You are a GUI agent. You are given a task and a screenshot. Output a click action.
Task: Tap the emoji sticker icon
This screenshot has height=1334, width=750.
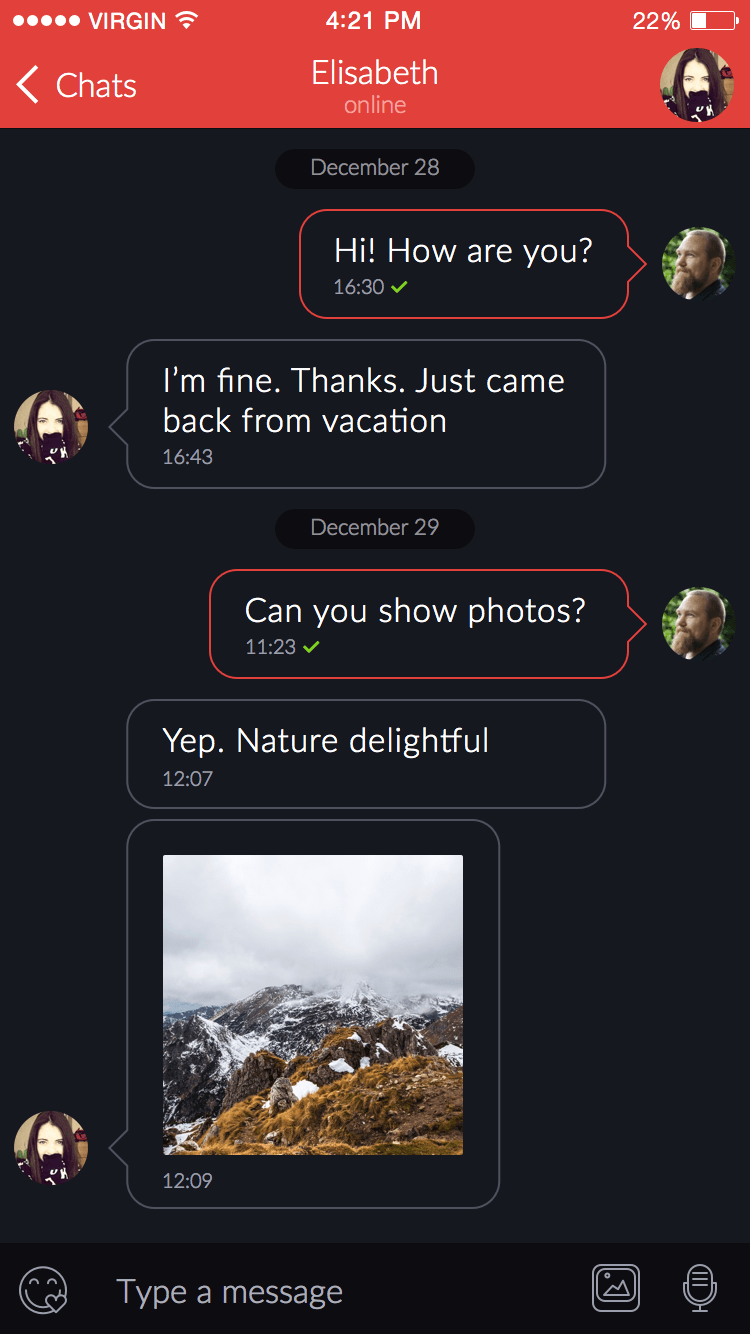point(44,1290)
